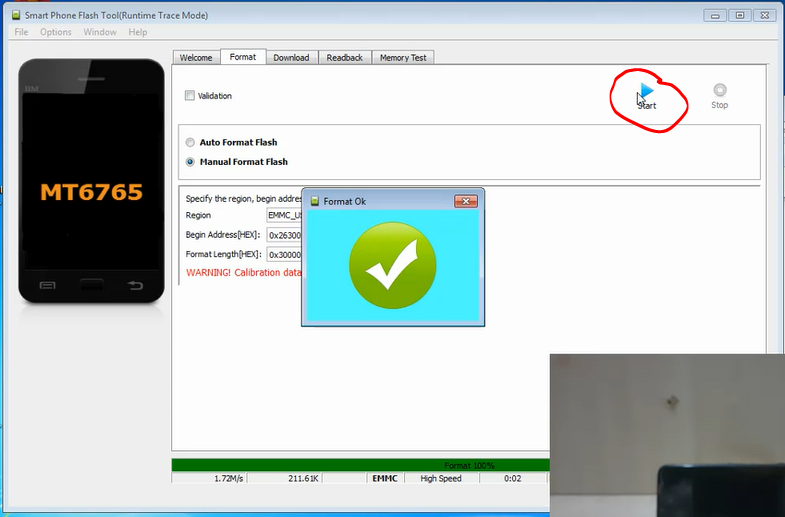
Task: Enable the Validation checkbox
Action: point(190,95)
